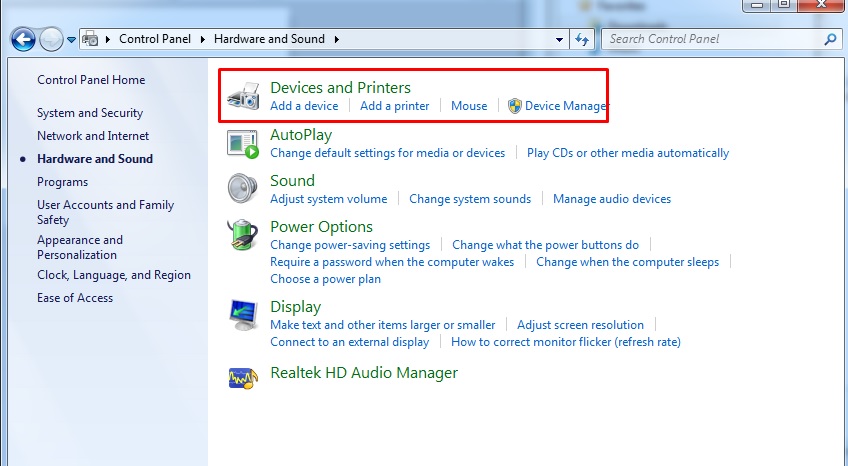The width and height of the screenshot is (848, 466).
Task: Select Hardware and Sound in sidebar
Action: click(95, 159)
